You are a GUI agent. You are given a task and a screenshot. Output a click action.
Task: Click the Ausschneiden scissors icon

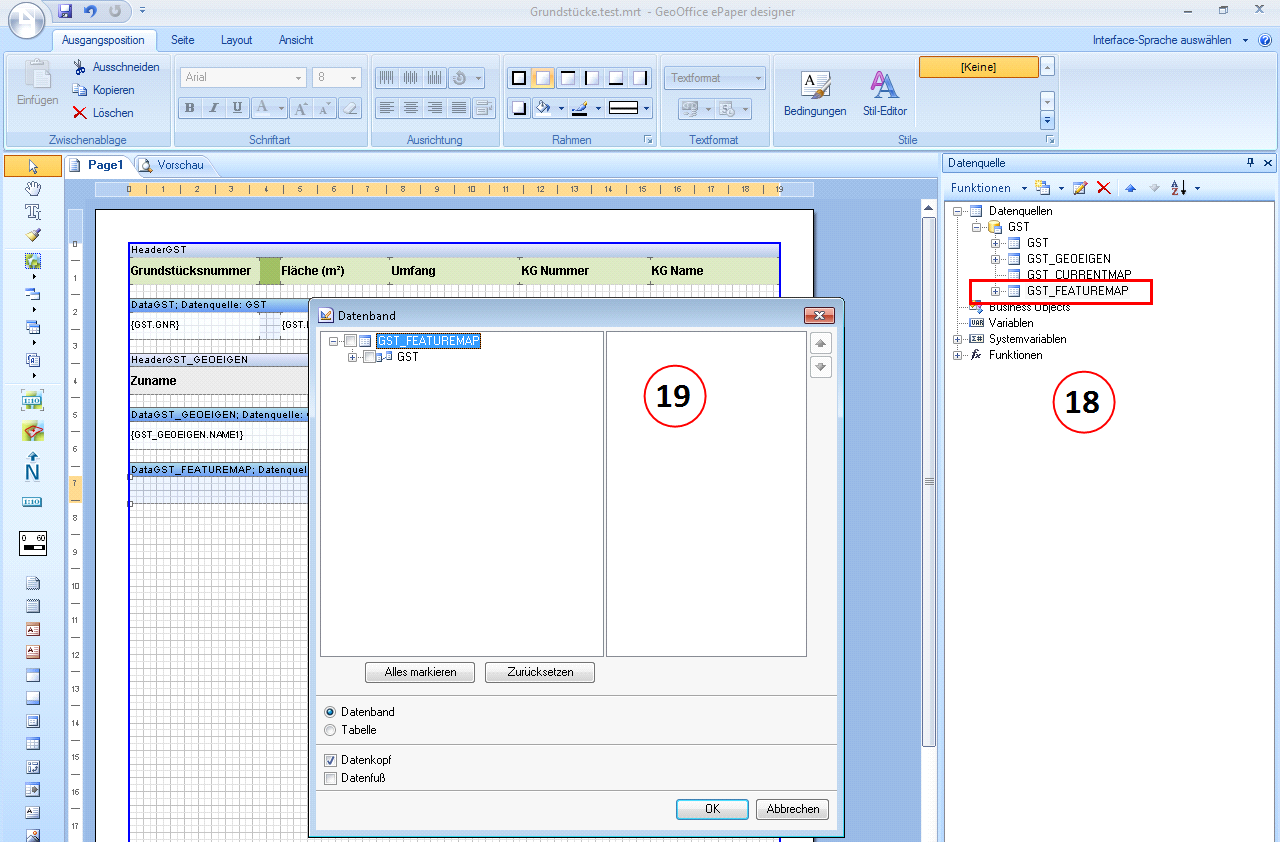(x=80, y=67)
